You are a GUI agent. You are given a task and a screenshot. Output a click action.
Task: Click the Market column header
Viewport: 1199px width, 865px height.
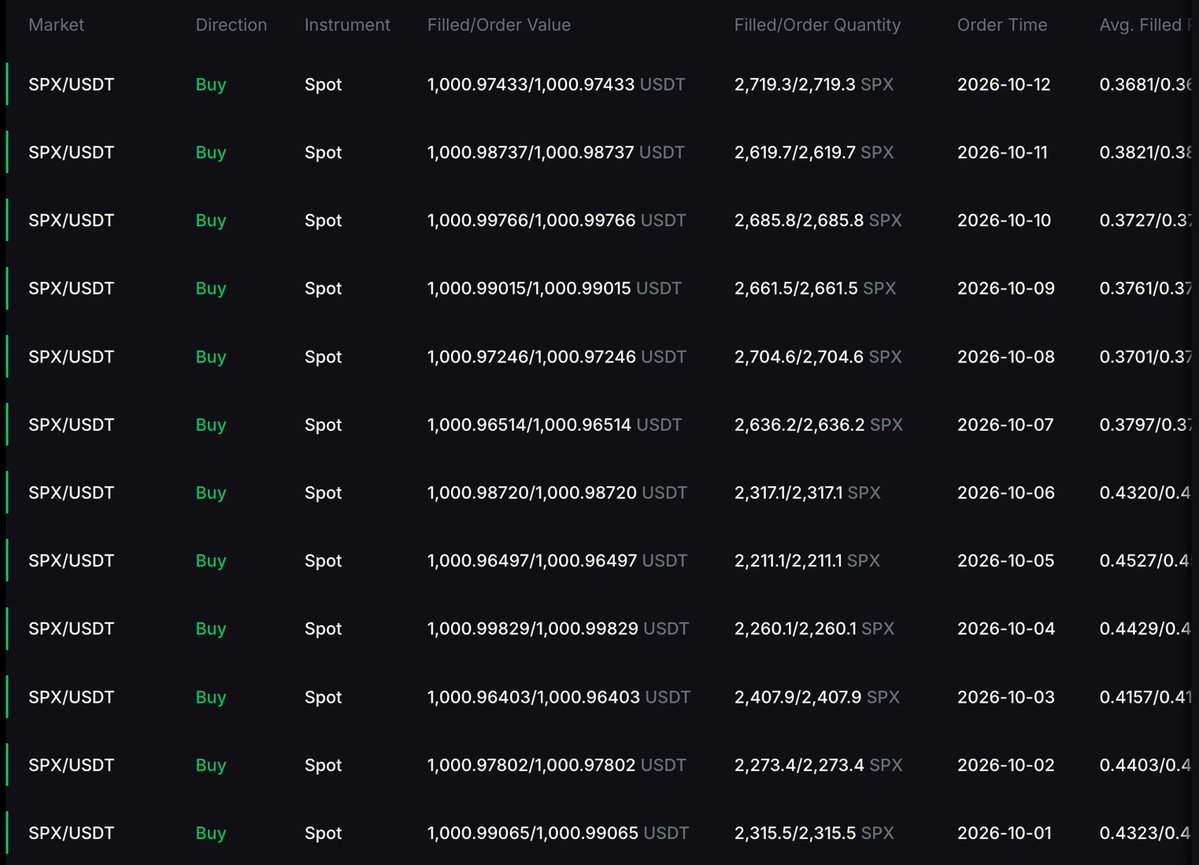[x=56, y=24]
